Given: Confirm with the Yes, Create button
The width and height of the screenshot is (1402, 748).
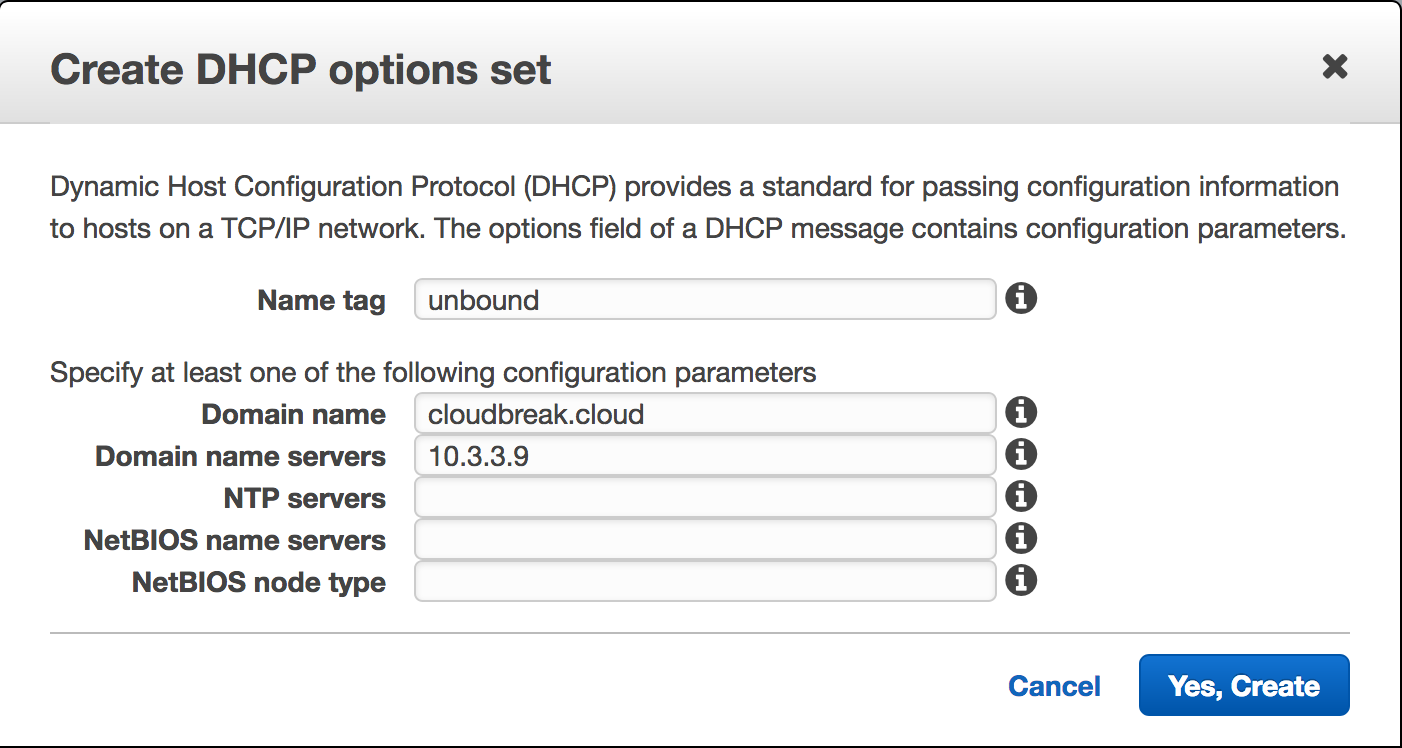Looking at the screenshot, I should pos(1244,685).
